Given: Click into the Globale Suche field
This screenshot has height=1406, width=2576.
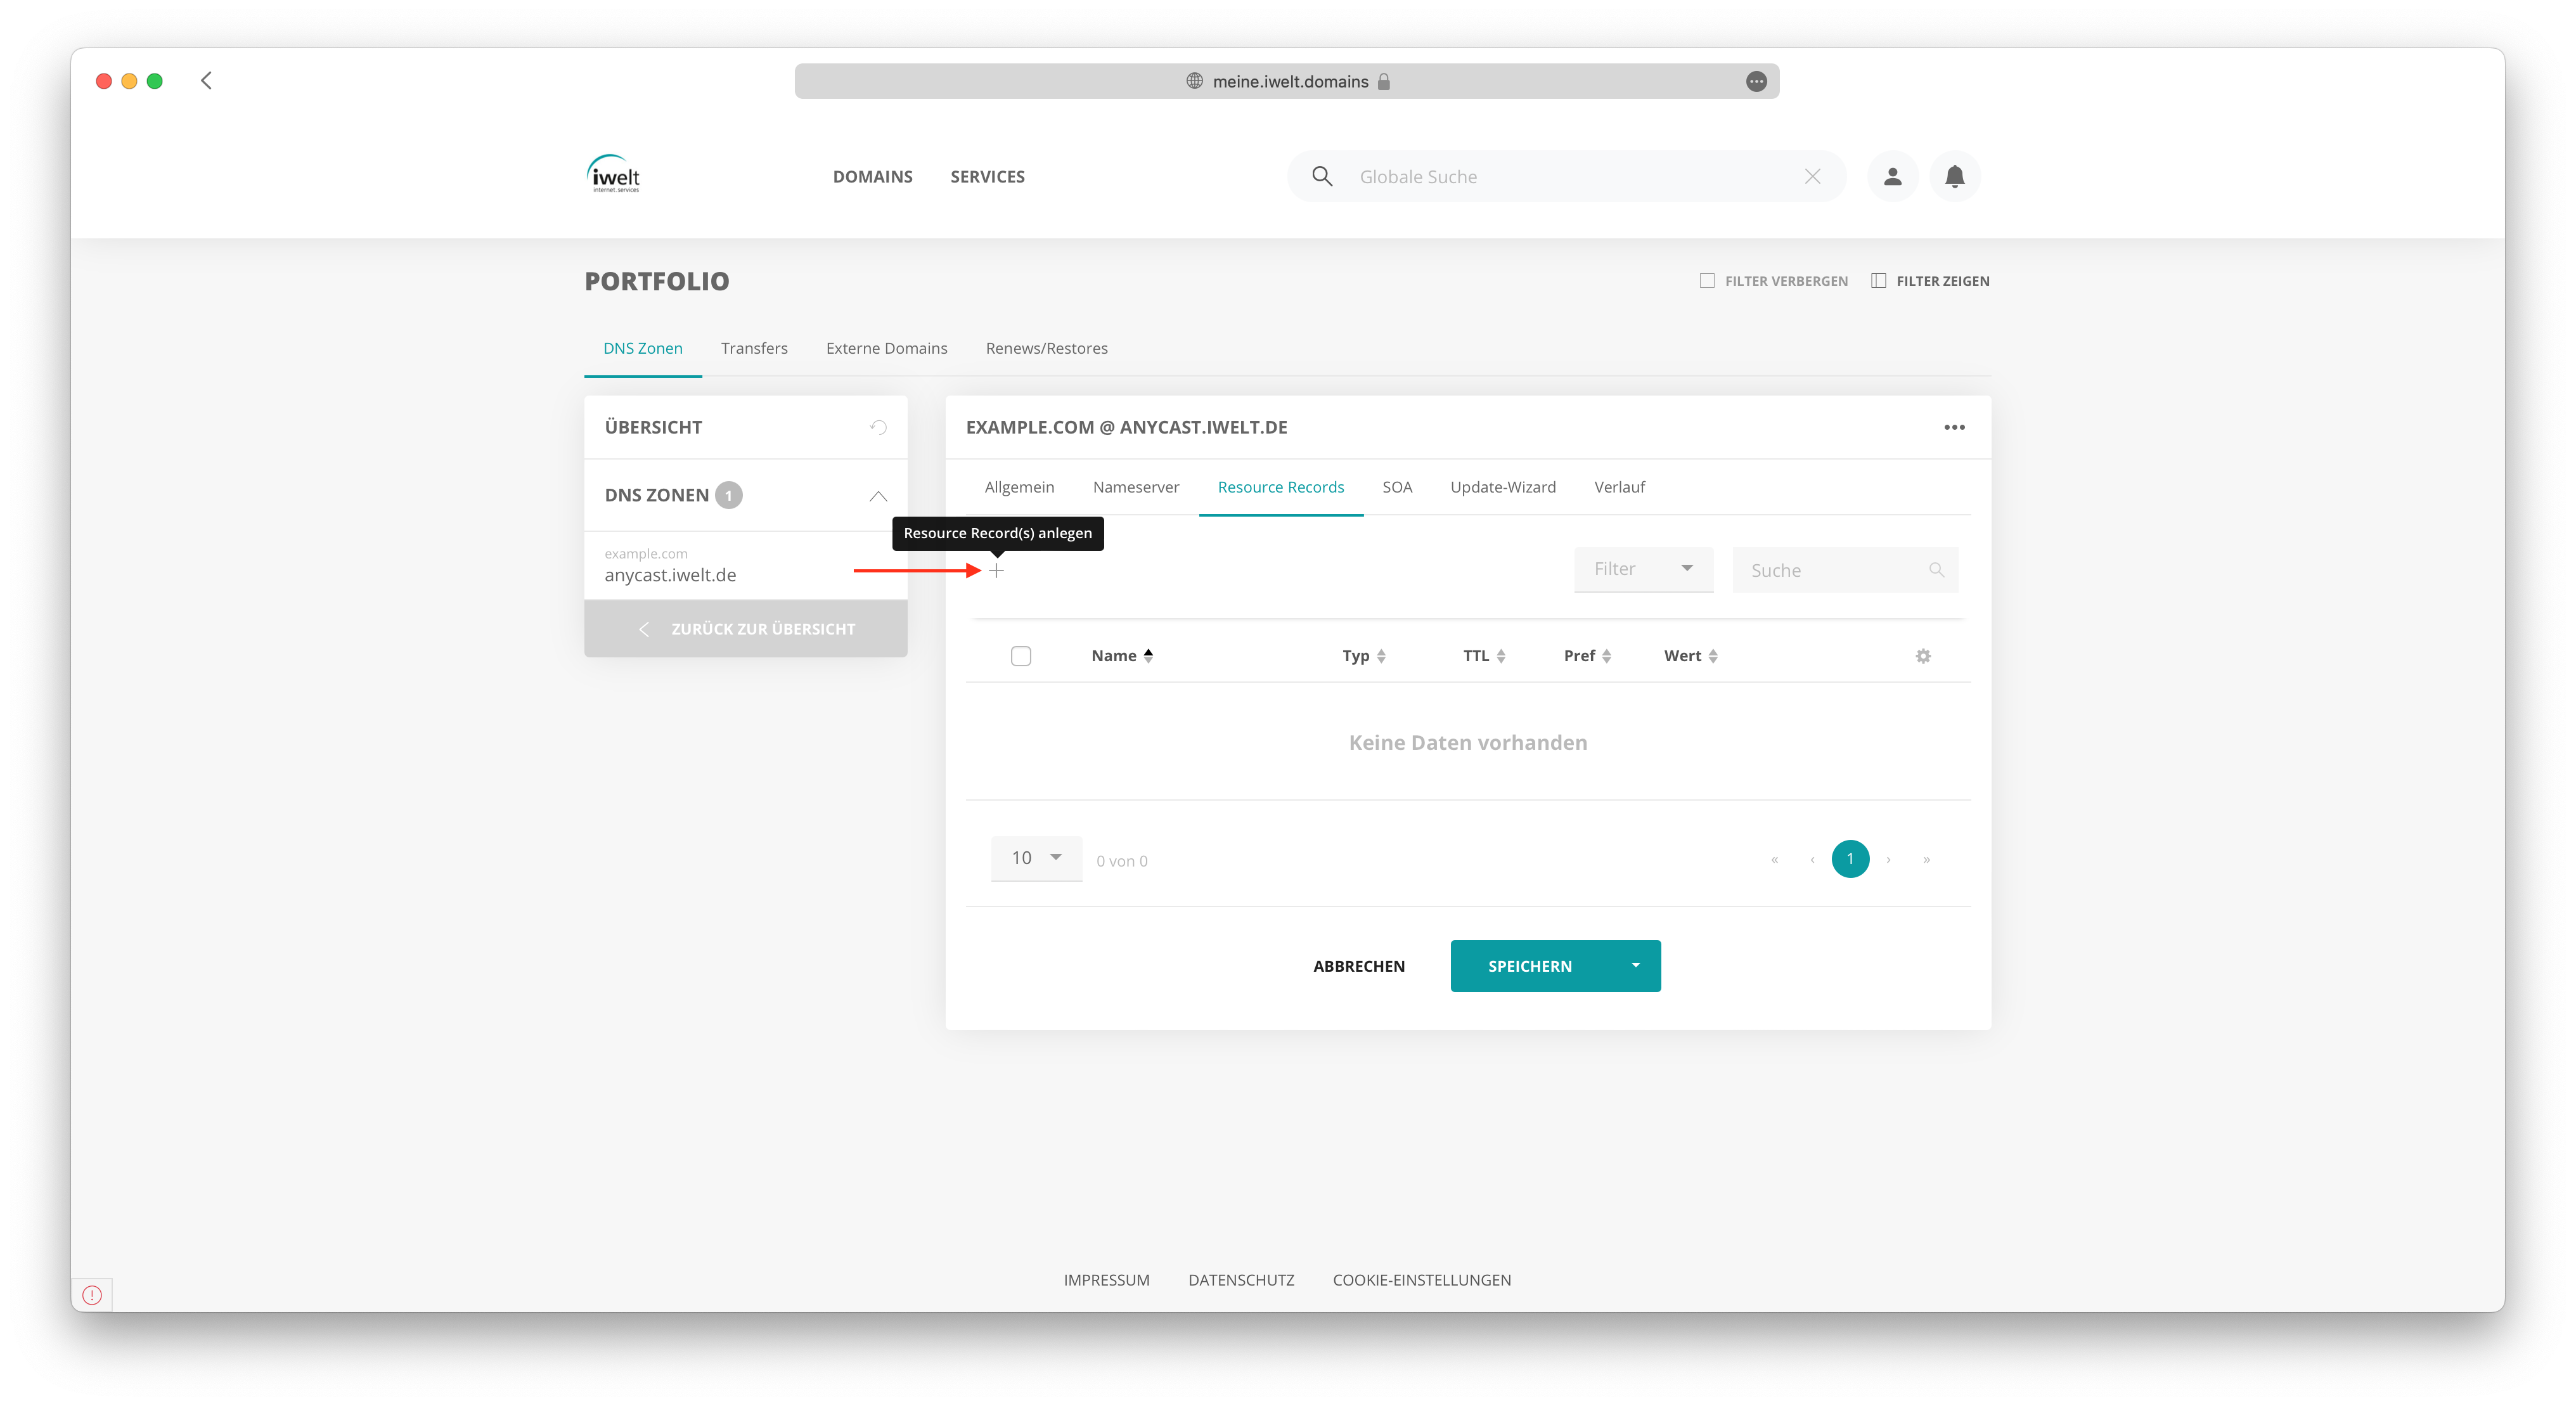Looking at the screenshot, I should pyautogui.click(x=1565, y=176).
